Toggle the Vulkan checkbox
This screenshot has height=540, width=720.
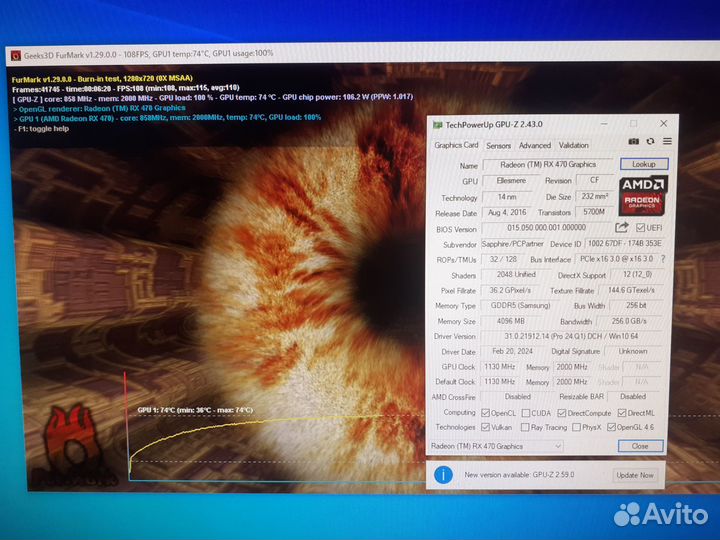485,427
